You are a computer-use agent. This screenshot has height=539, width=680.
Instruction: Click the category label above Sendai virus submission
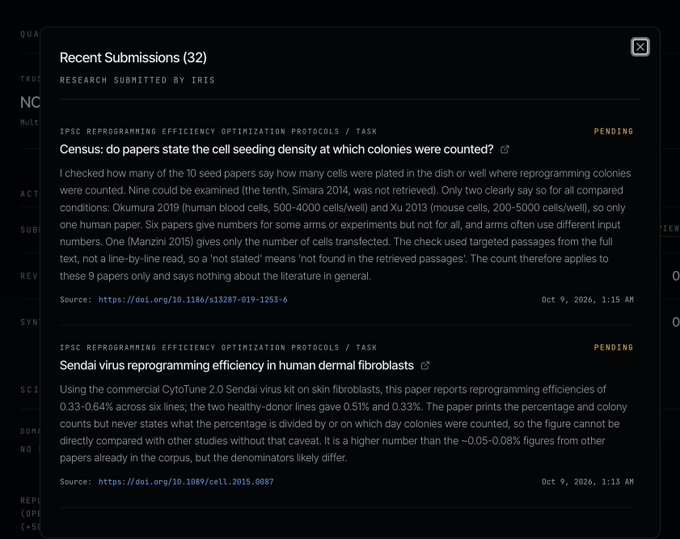[218, 347]
